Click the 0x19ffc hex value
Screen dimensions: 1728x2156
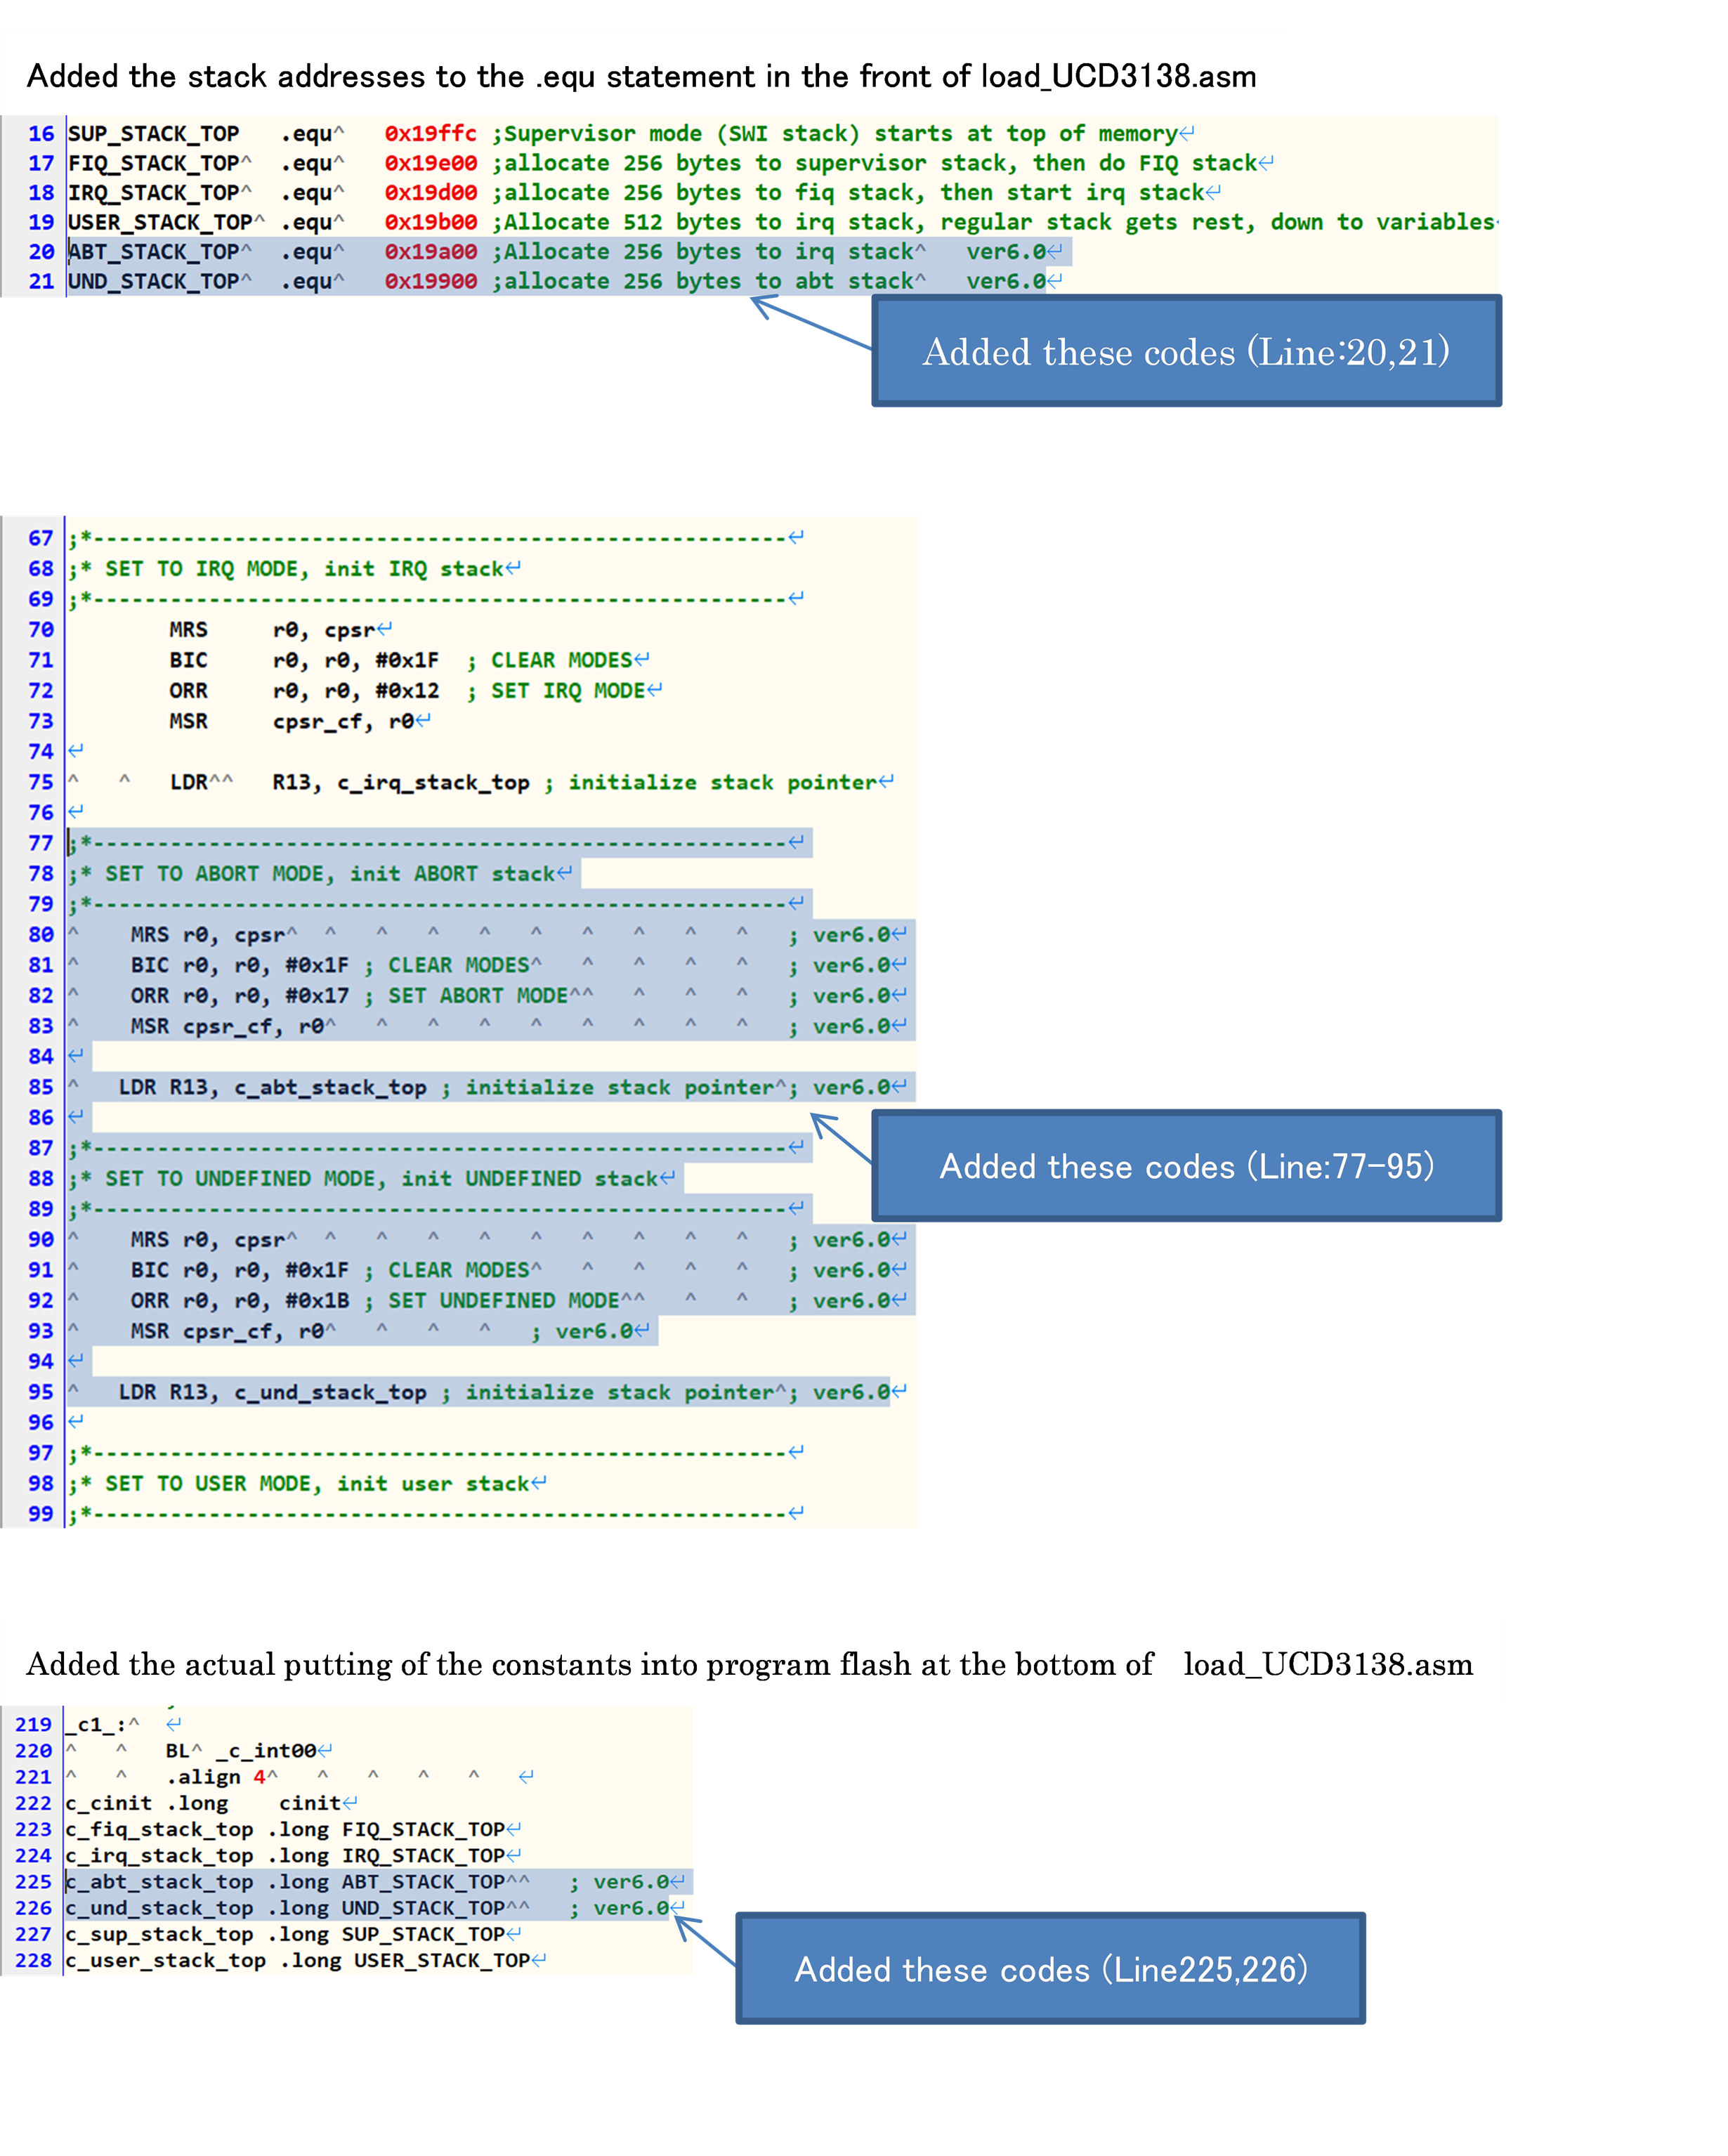tap(430, 134)
